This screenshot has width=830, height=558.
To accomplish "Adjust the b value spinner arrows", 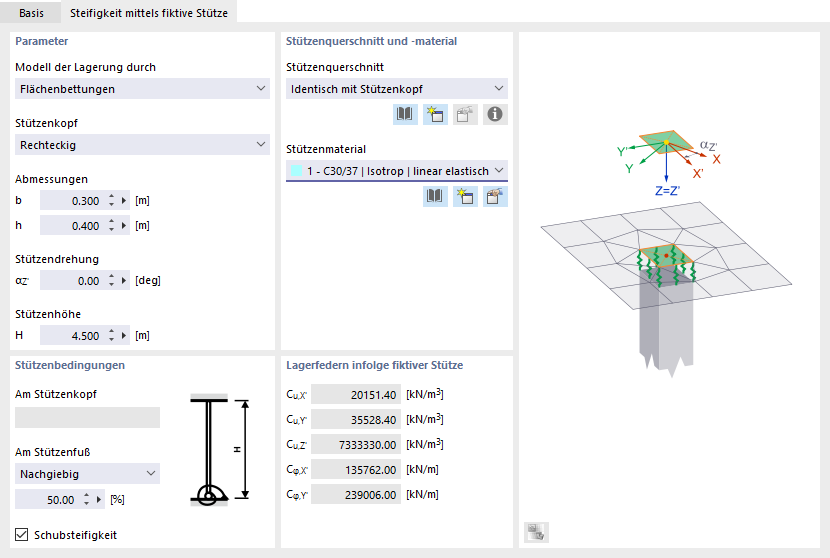I will 111,201.
